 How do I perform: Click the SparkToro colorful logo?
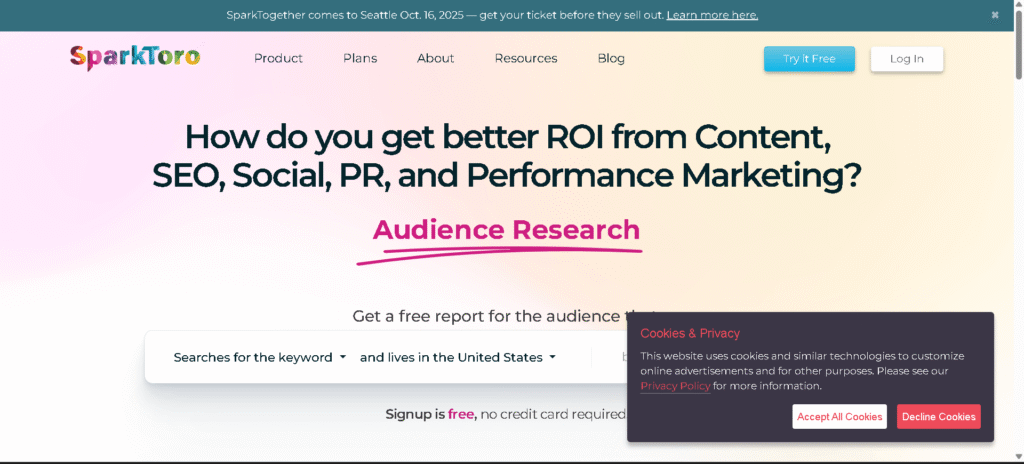[x=135, y=58]
